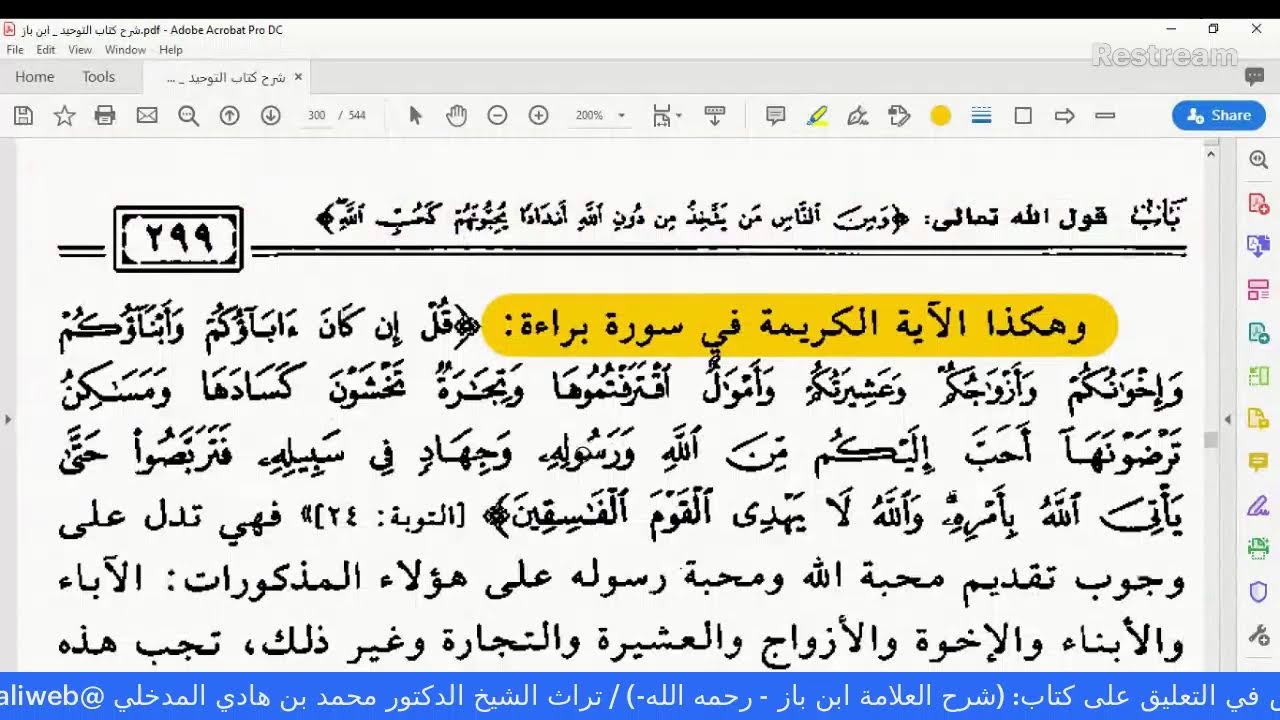
Task: Open the File menu
Action: coord(15,50)
